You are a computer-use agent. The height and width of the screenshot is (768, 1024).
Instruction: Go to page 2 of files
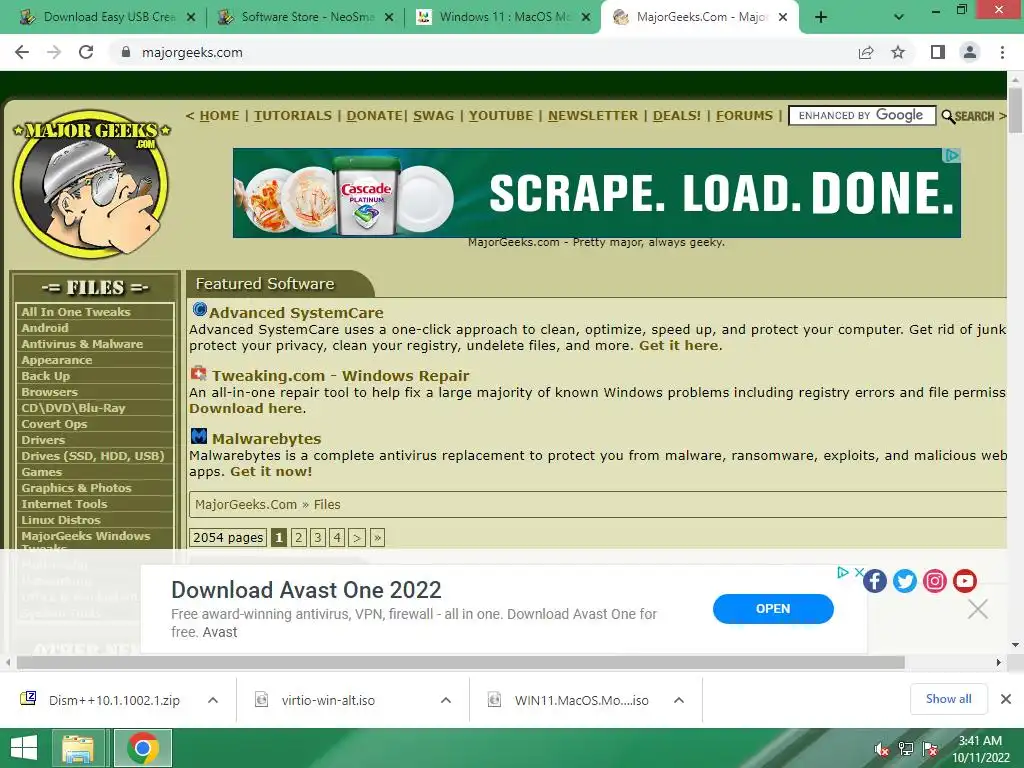pyautogui.click(x=298, y=537)
